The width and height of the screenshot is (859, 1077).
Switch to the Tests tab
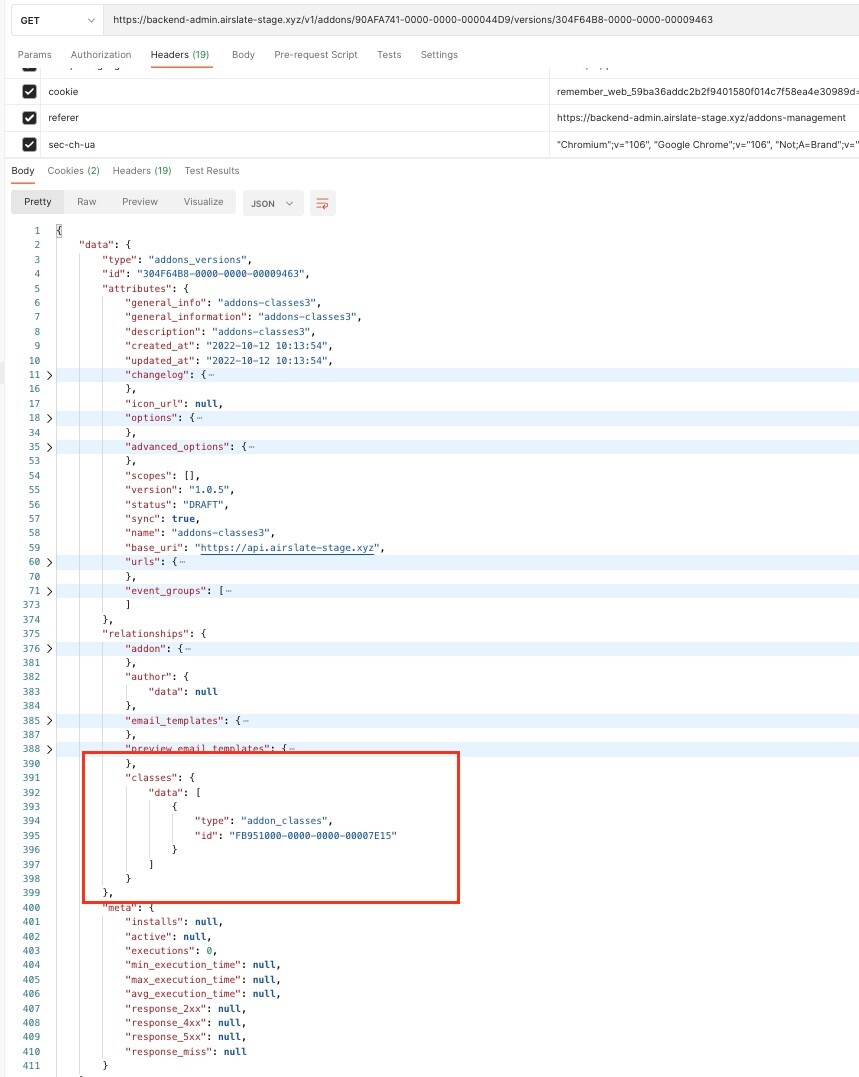(x=389, y=55)
